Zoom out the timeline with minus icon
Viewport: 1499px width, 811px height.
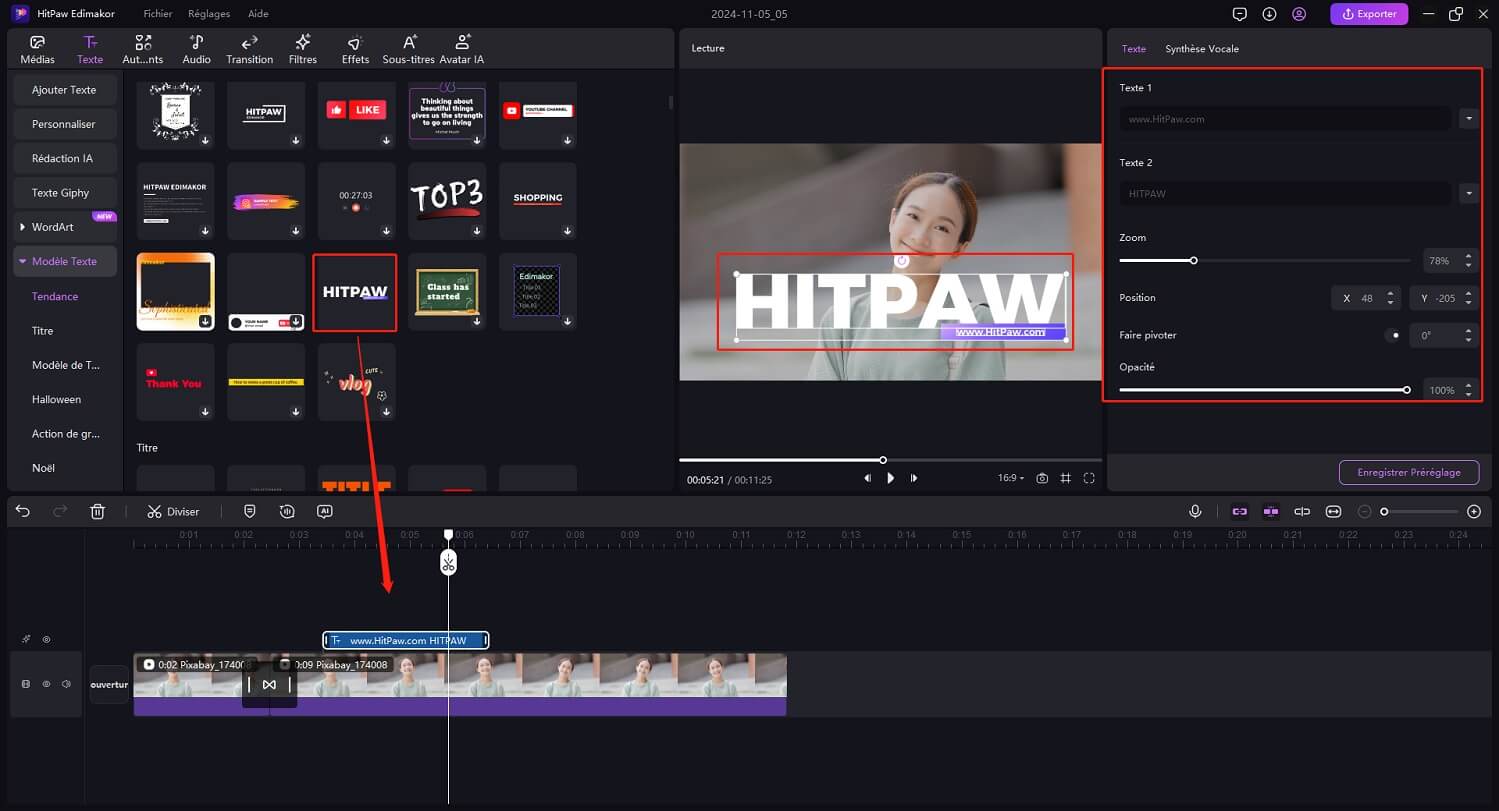click(x=1364, y=511)
